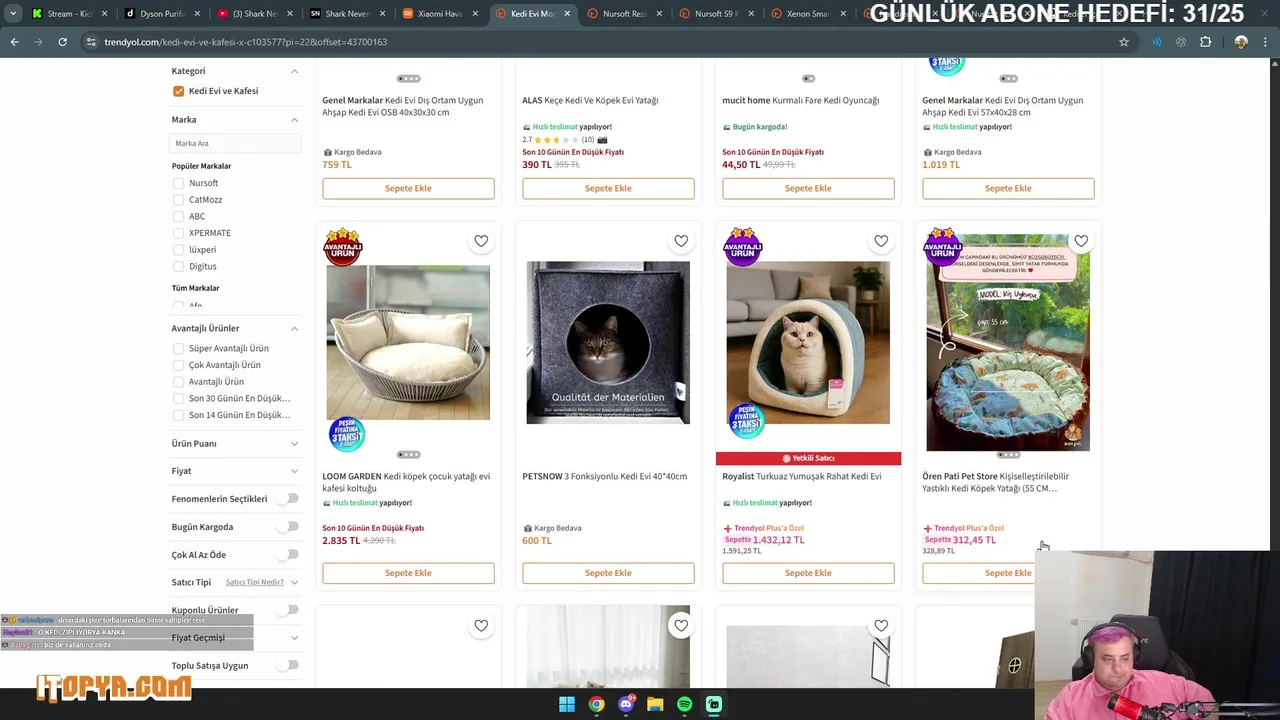Open the Ören Pati cushion bed image
The width and height of the screenshot is (1280, 720).
[1008, 342]
